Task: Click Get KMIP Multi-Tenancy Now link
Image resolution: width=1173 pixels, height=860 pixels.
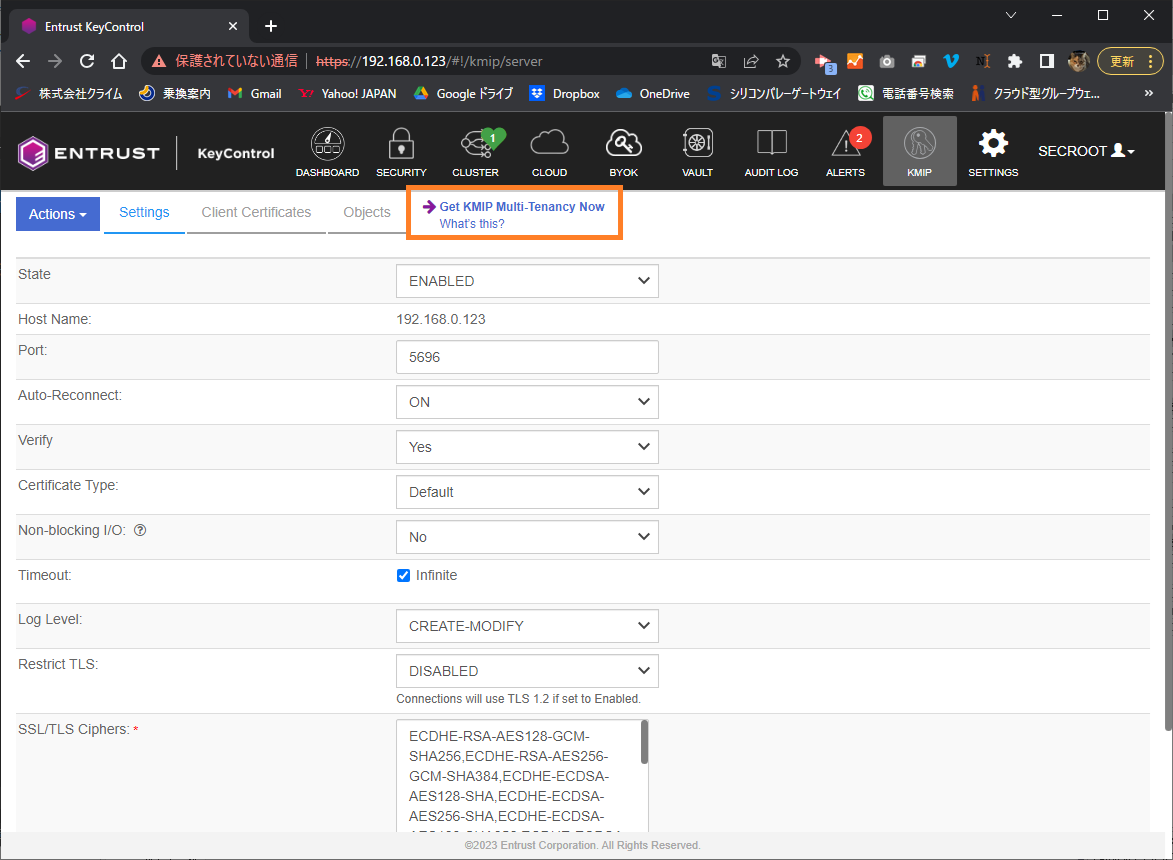Action: tap(521, 206)
